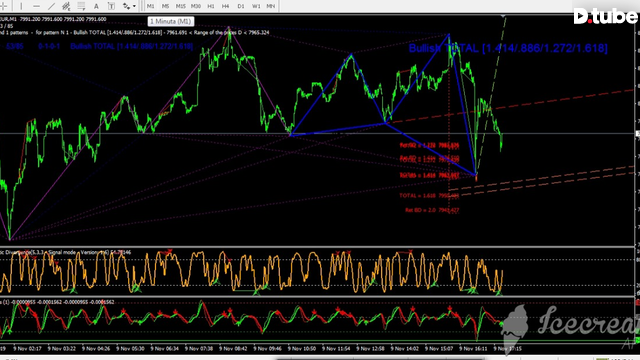
Task: Click the Divergence indicator title with 'Signal mode'
Action: coord(66,252)
